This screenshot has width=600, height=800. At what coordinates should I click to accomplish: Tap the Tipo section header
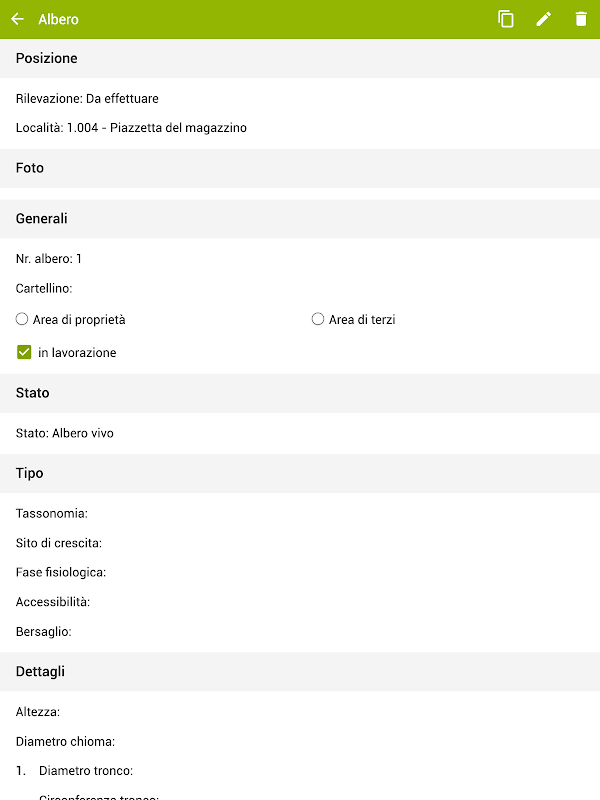click(x=30, y=473)
